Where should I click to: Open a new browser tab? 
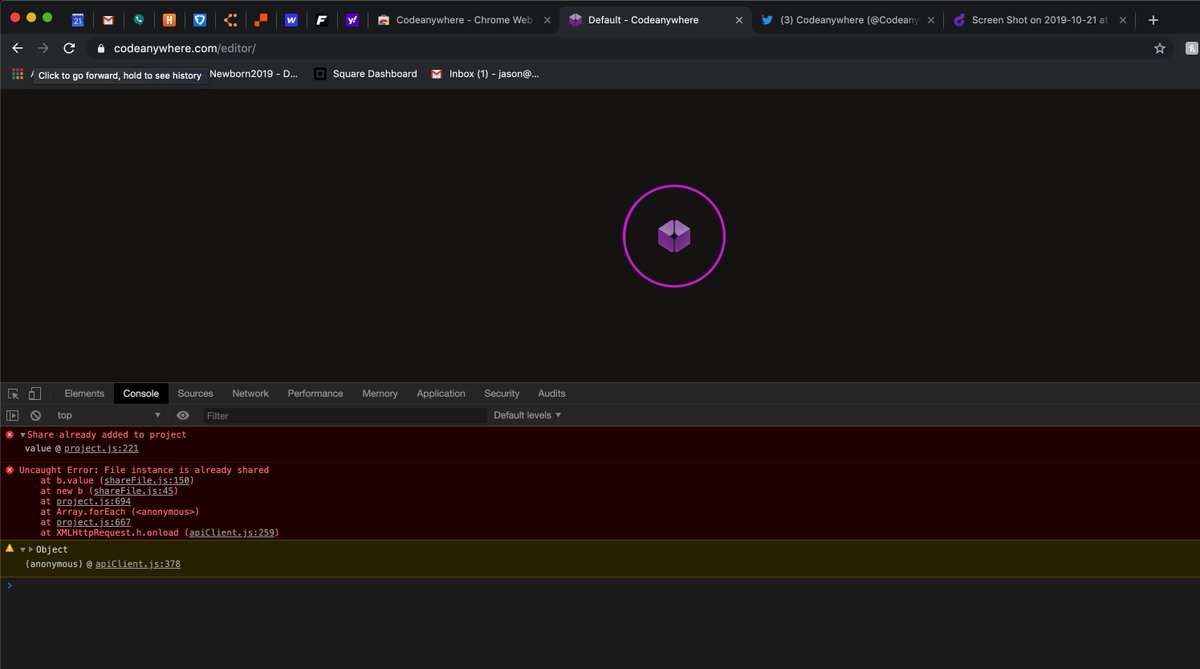[1153, 19]
